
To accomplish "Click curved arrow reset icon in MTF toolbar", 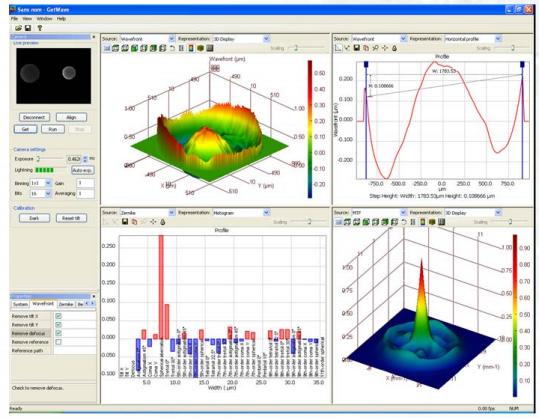I will (x=404, y=222).
